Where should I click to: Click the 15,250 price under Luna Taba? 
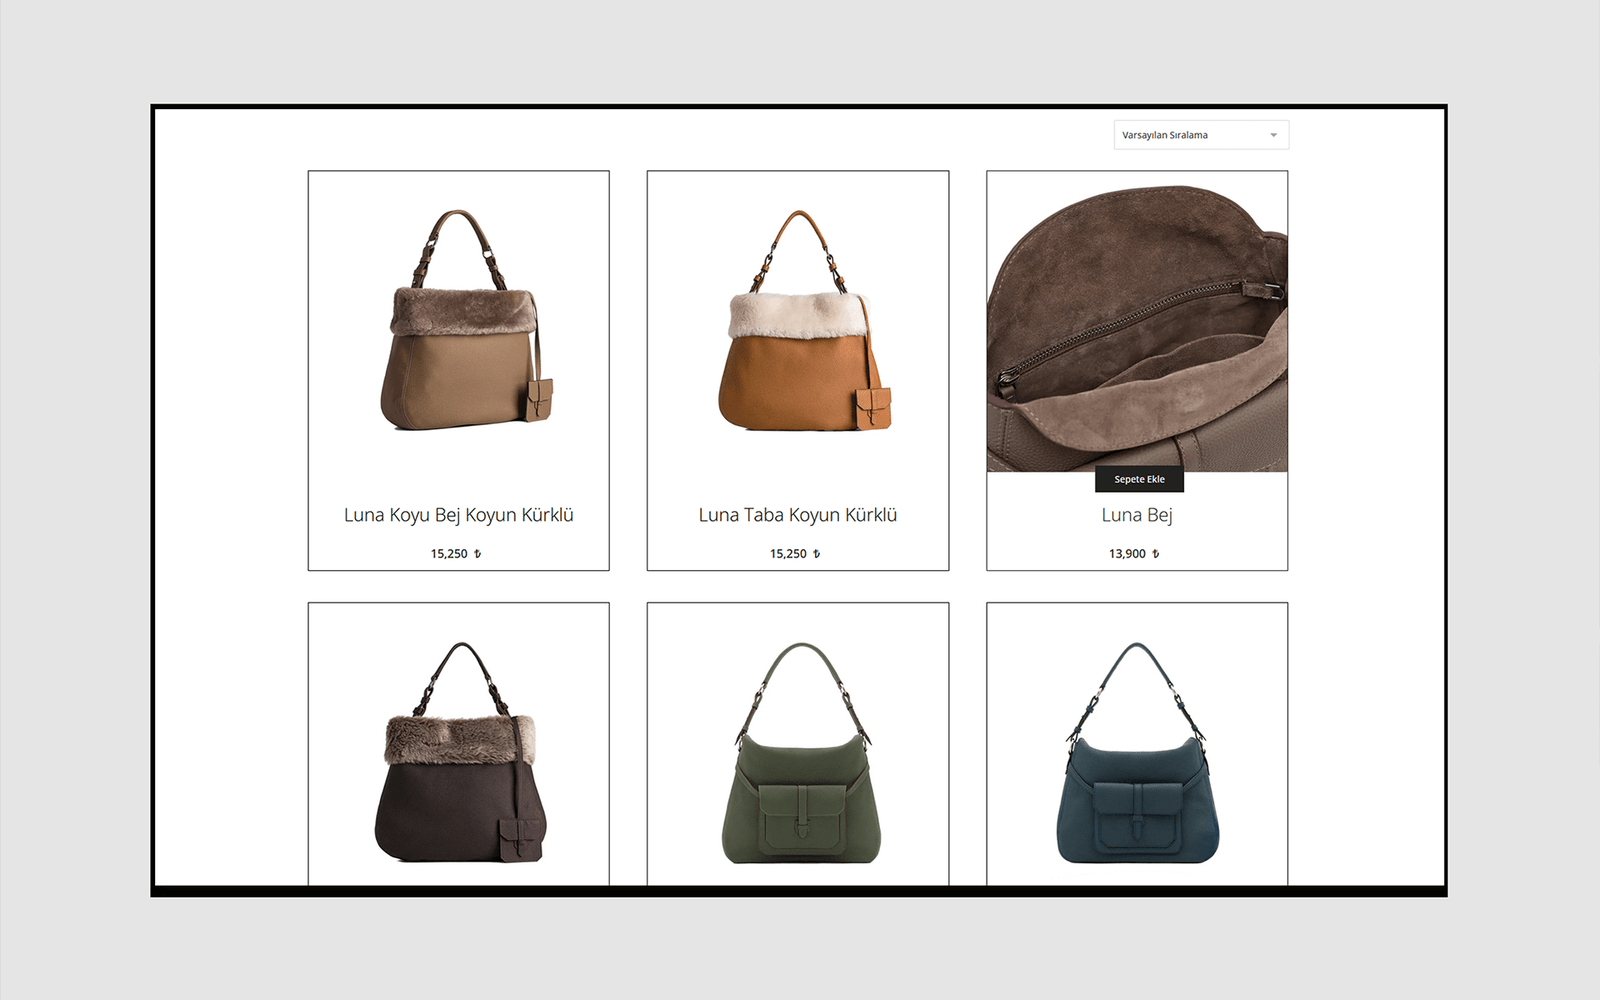pyautogui.click(x=795, y=553)
